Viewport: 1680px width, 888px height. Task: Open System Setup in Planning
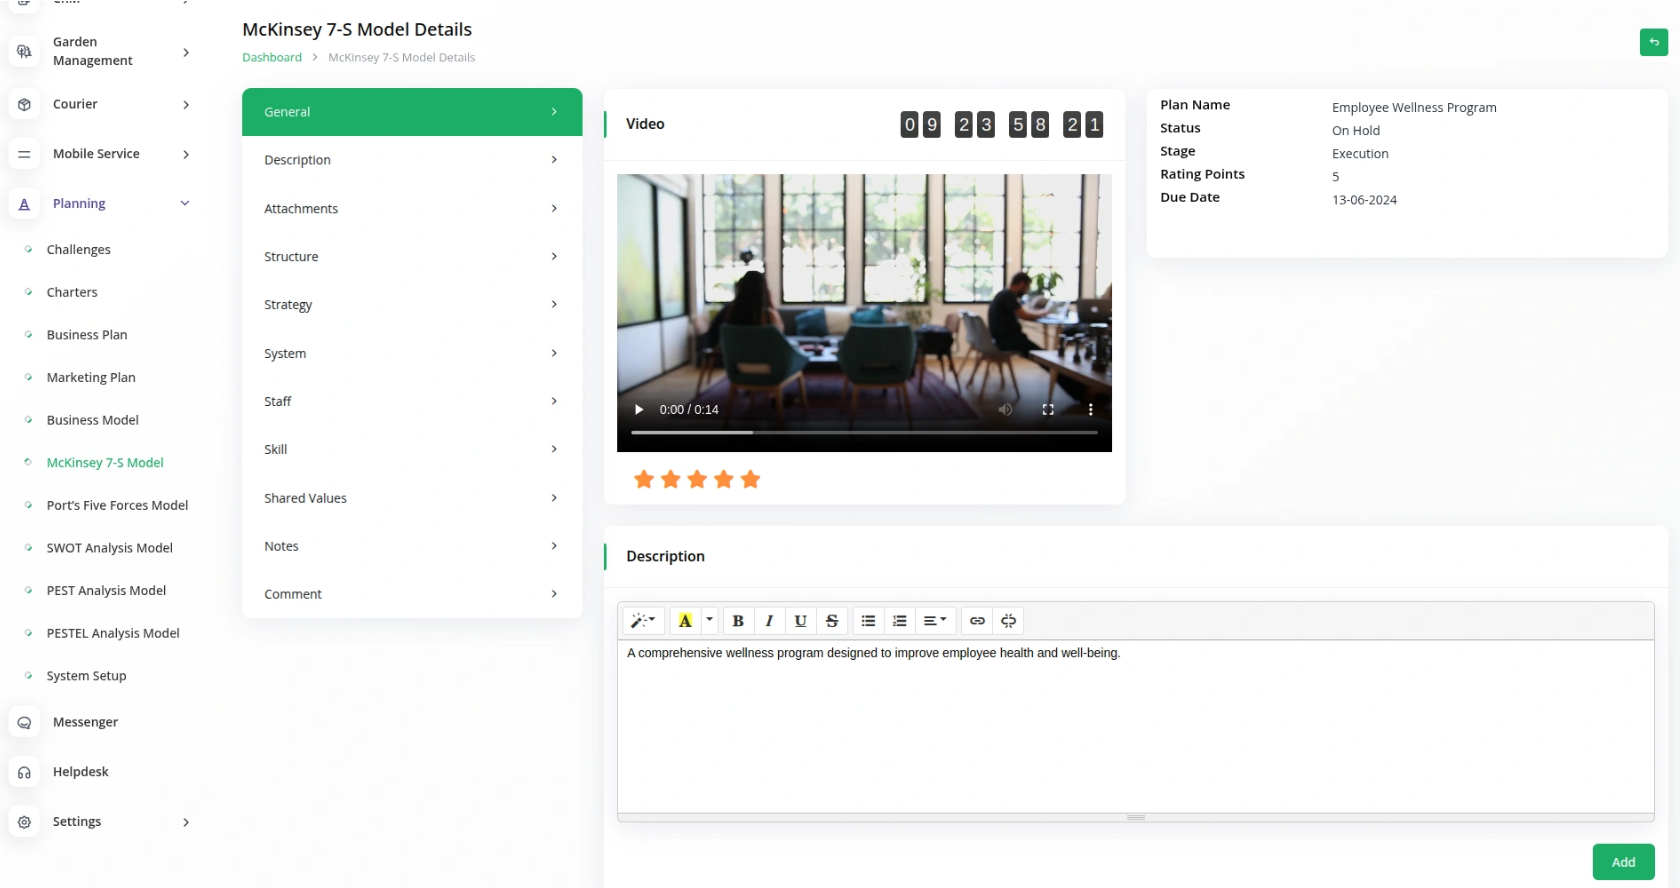coord(86,676)
